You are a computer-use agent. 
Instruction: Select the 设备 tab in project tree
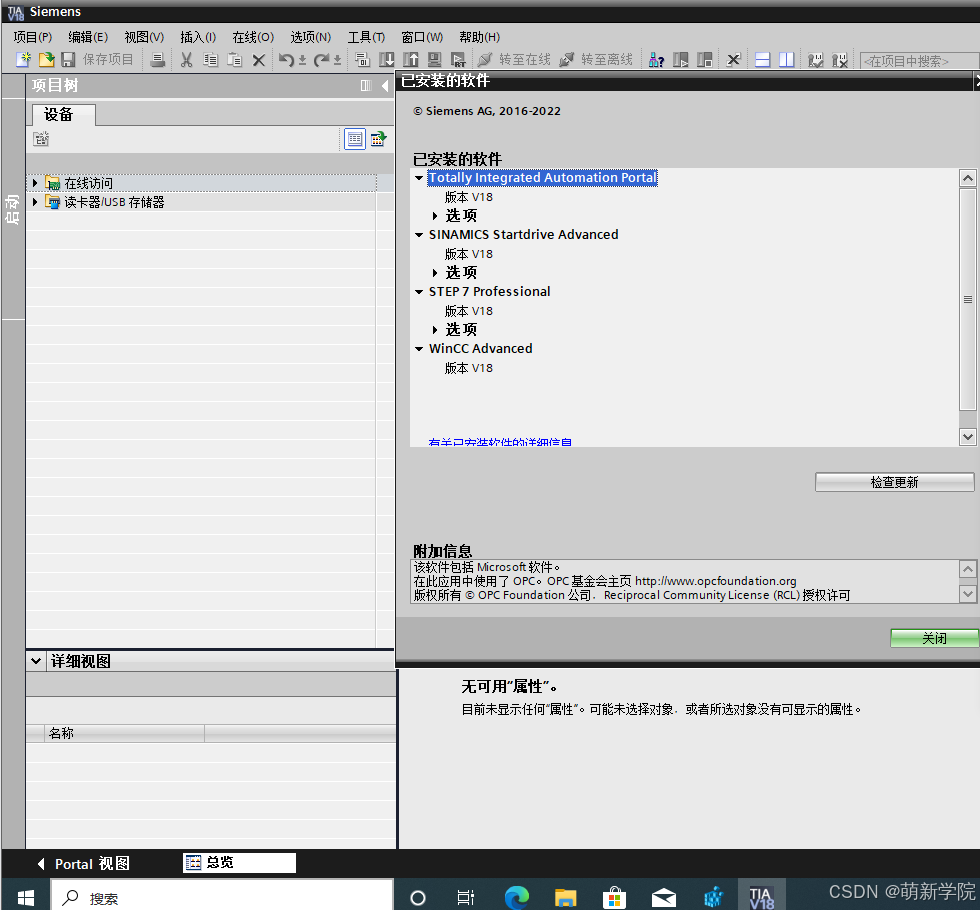tap(63, 114)
